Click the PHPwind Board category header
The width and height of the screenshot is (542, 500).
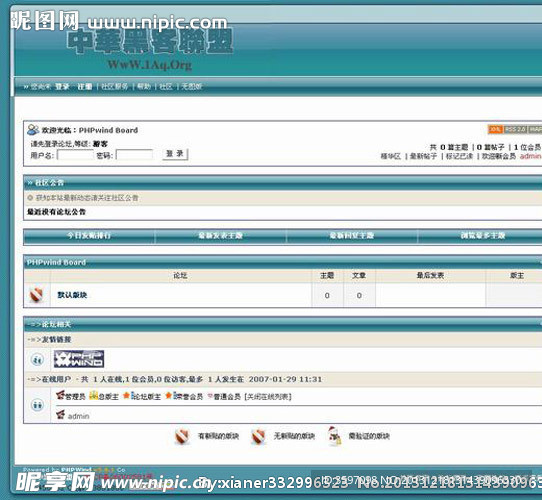56,262
